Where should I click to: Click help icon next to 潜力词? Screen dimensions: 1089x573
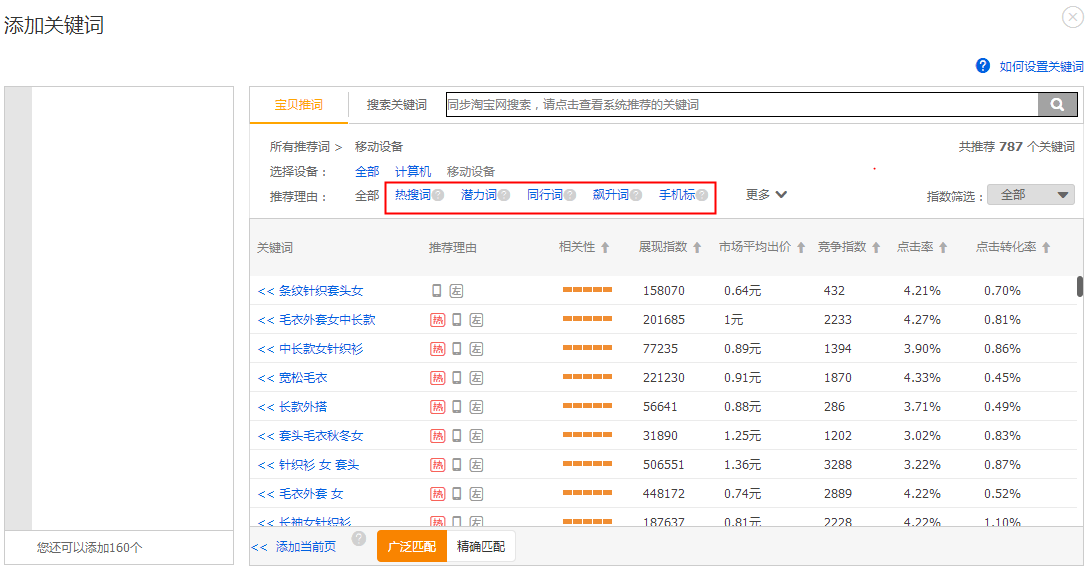click(504, 195)
